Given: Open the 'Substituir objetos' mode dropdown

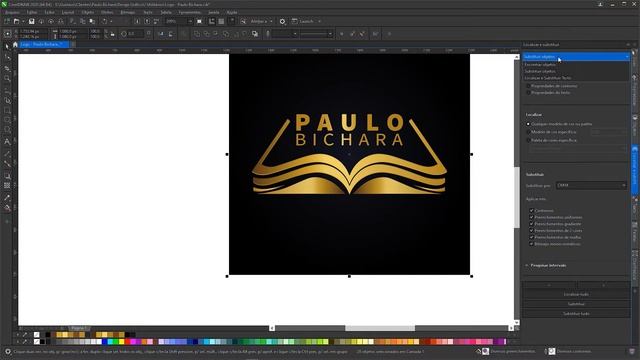Looking at the screenshot, I should tap(576, 57).
